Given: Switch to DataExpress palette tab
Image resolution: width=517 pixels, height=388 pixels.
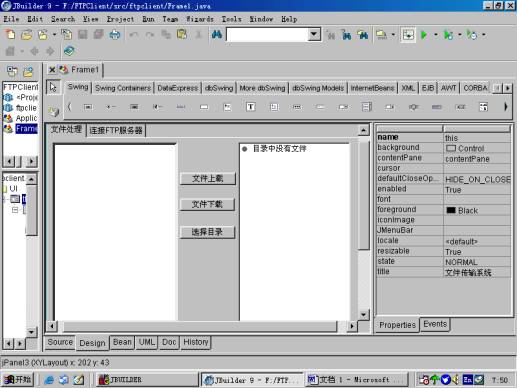Looking at the screenshot, I should point(178,88).
